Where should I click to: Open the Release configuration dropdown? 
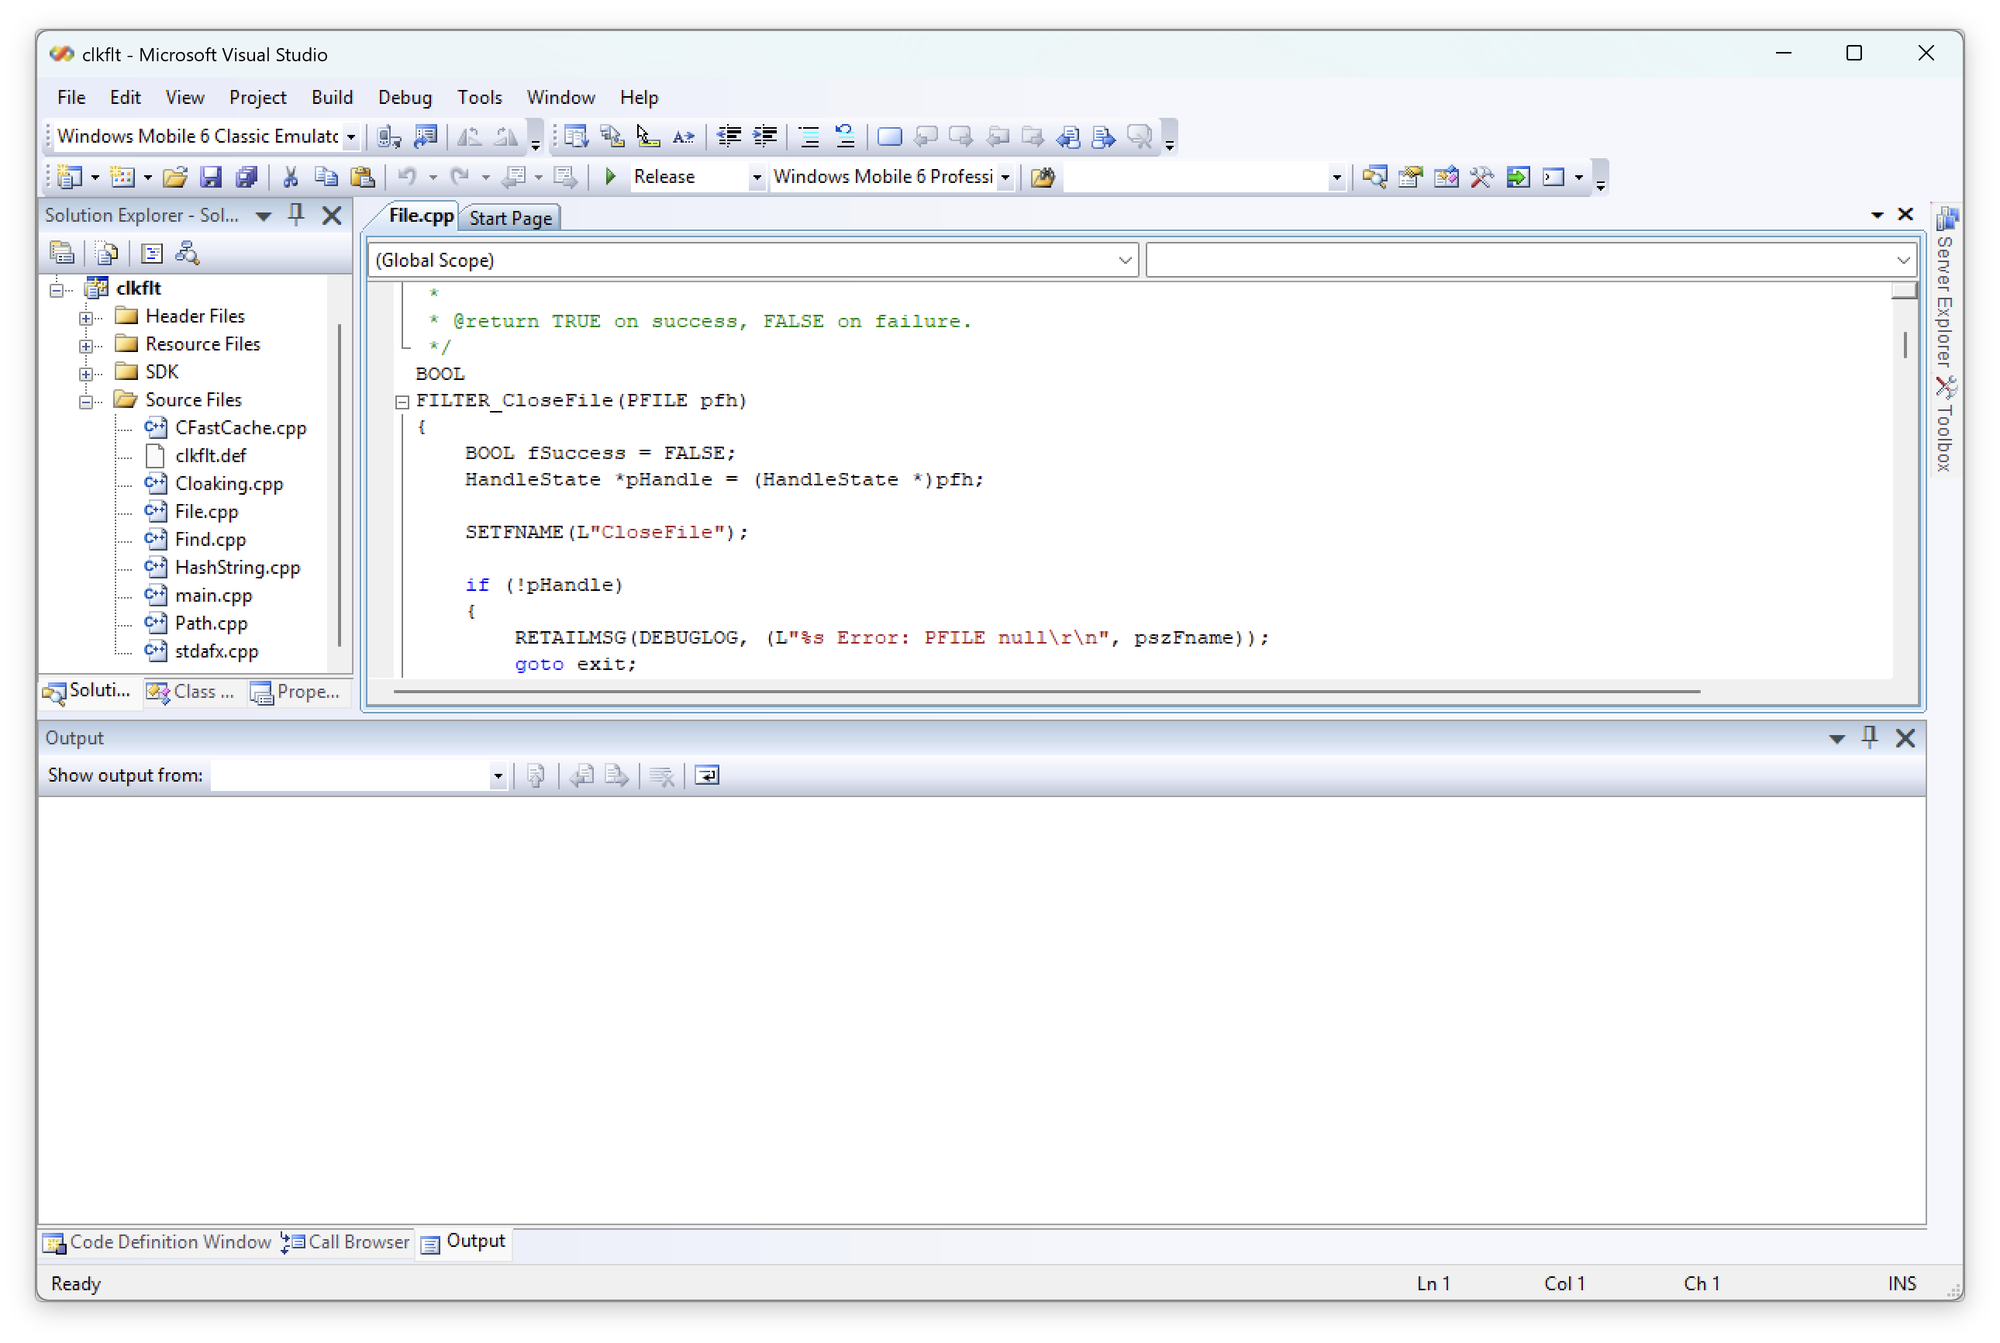coord(756,178)
